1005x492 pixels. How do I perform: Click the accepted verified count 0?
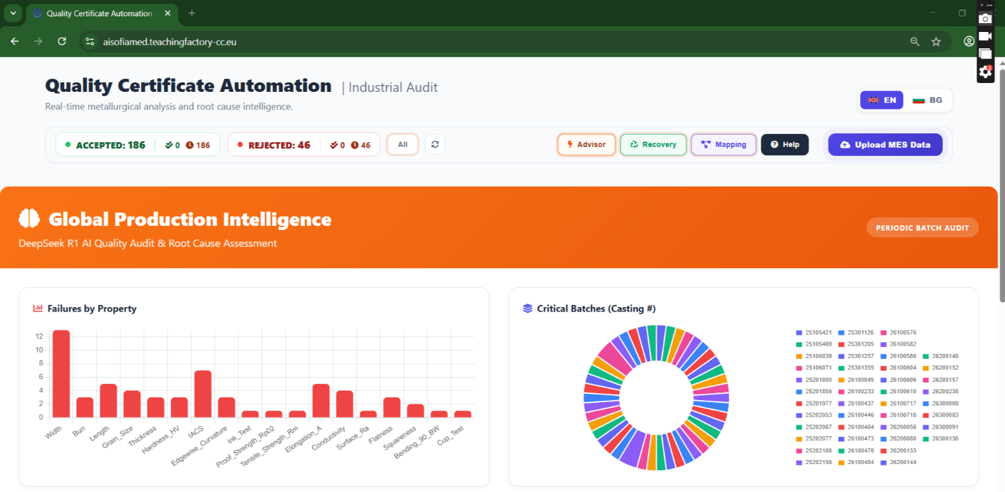[x=172, y=145]
